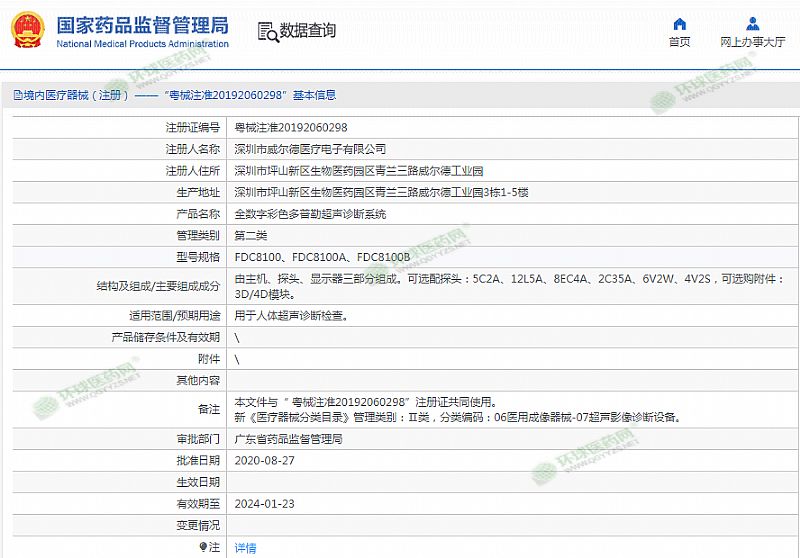Image resolution: width=800 pixels, height=558 pixels.
Task: Click product name 全数字彩色多普勒超声诊断系统
Action: pyautogui.click(x=309, y=214)
